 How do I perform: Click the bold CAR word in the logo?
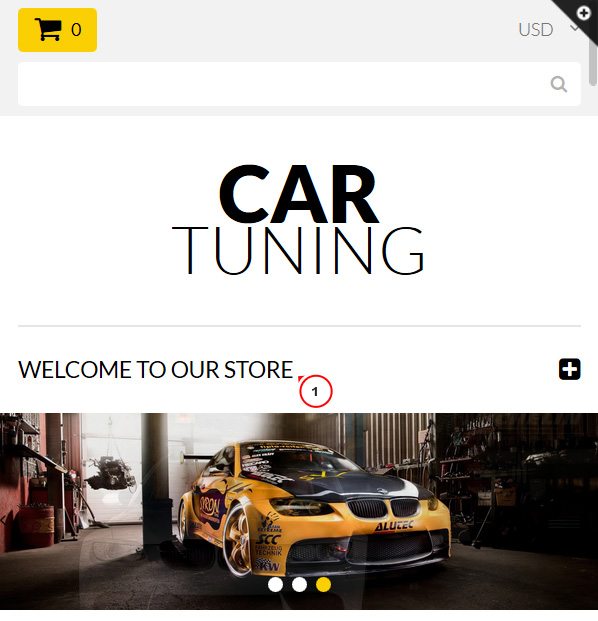click(x=299, y=194)
